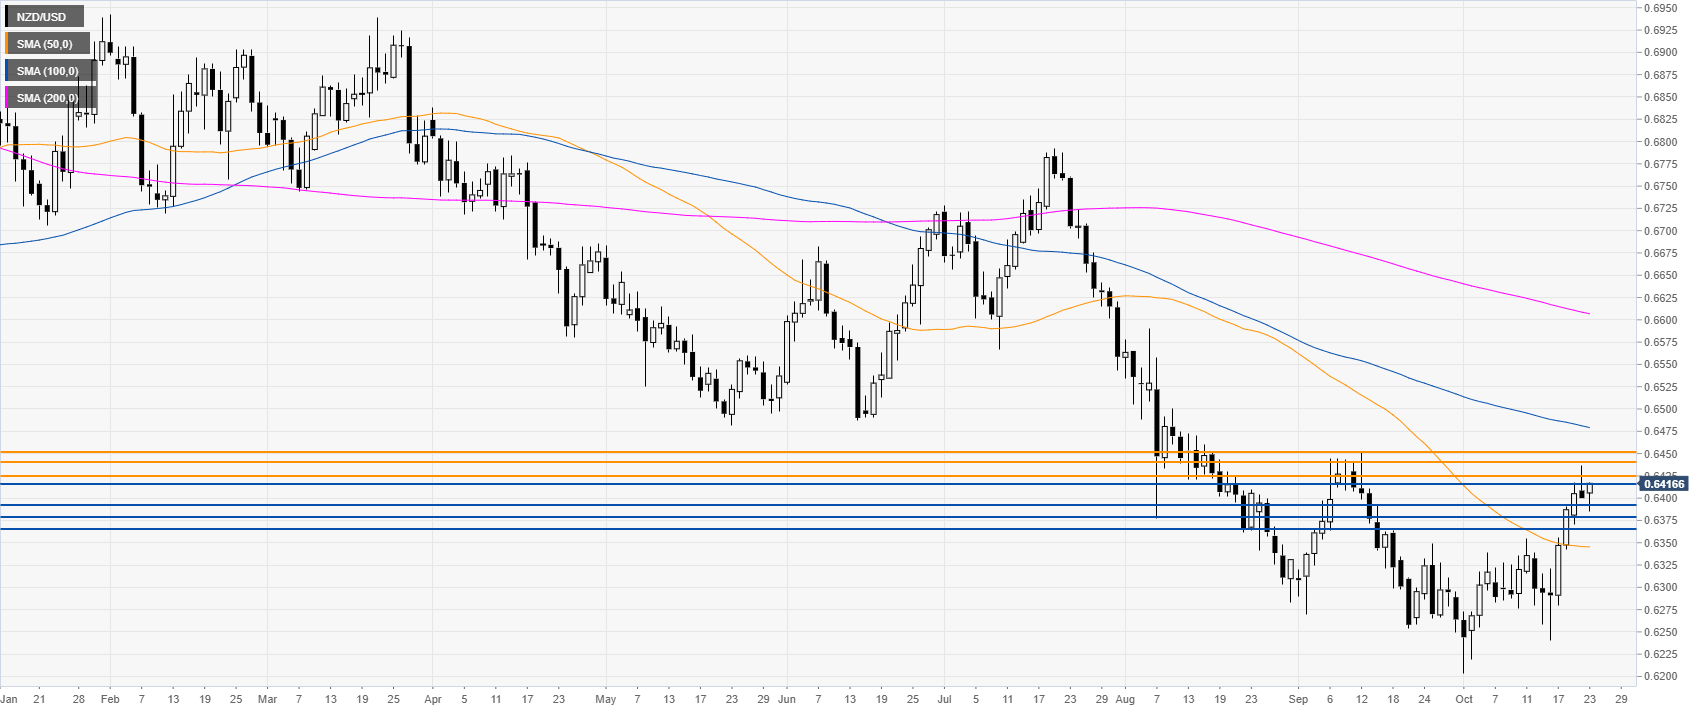Viewport: 1707px width, 712px height.
Task: Click the magenta SMA 200 color marker
Action: (7, 98)
